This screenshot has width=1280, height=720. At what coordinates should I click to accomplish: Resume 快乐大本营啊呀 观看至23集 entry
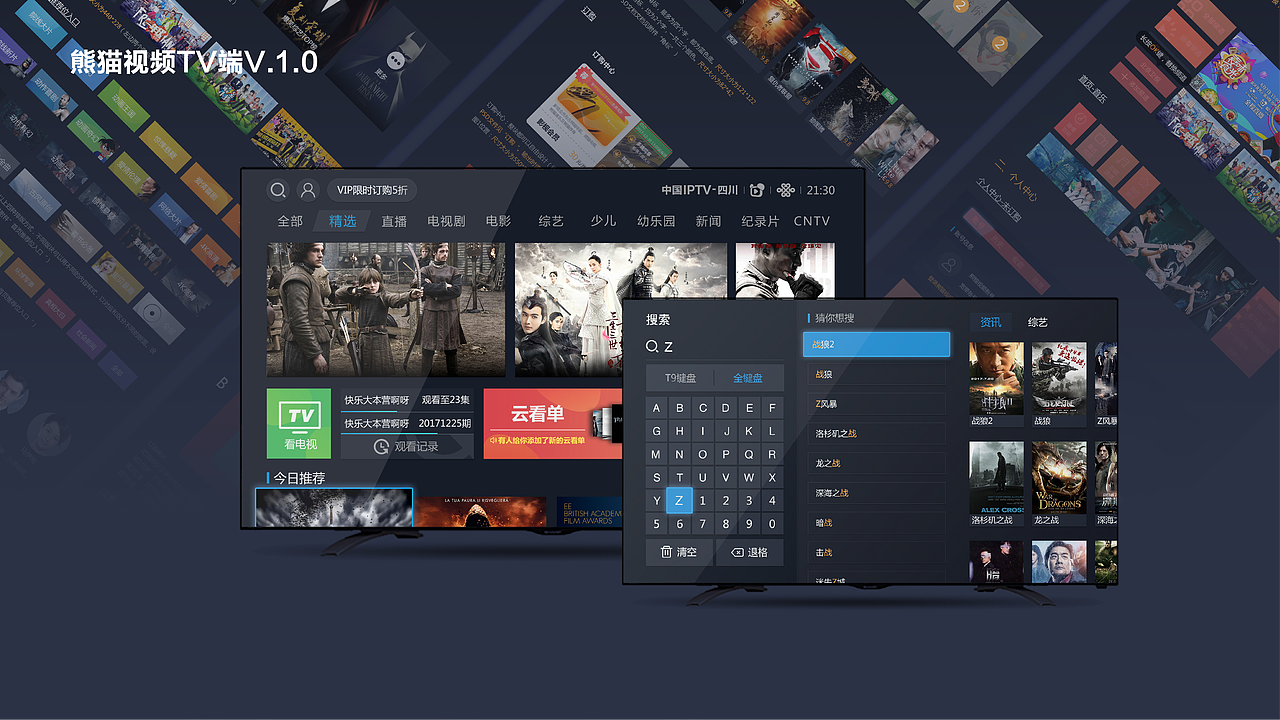[x=408, y=400]
